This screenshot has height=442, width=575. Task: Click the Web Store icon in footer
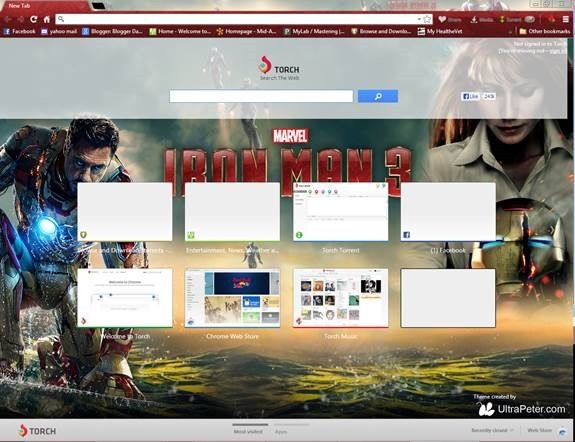coord(562,431)
